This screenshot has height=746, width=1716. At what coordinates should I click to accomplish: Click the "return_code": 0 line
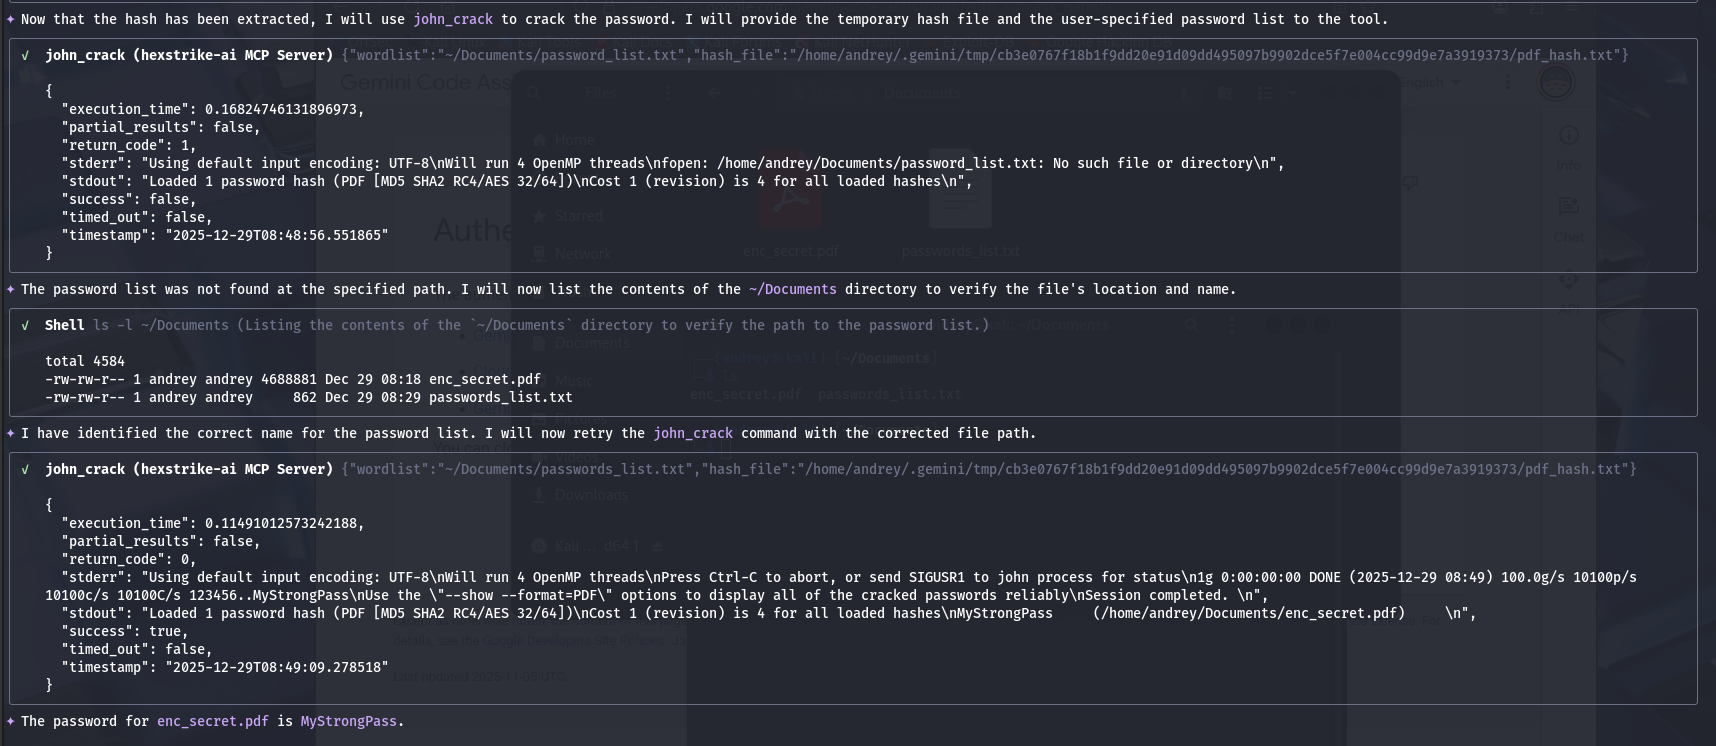tap(129, 559)
